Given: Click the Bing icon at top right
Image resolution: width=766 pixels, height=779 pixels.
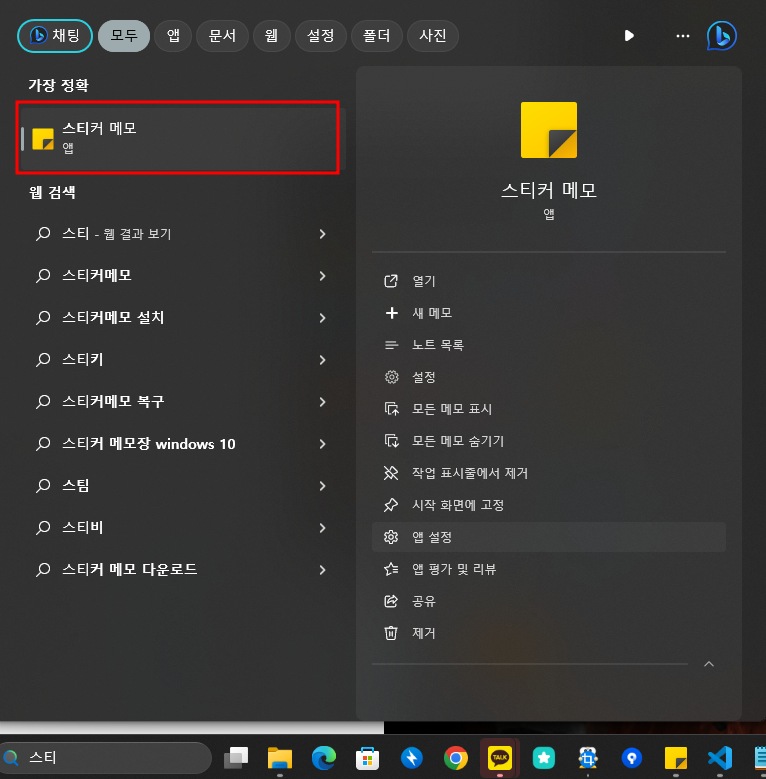Looking at the screenshot, I should point(721,36).
